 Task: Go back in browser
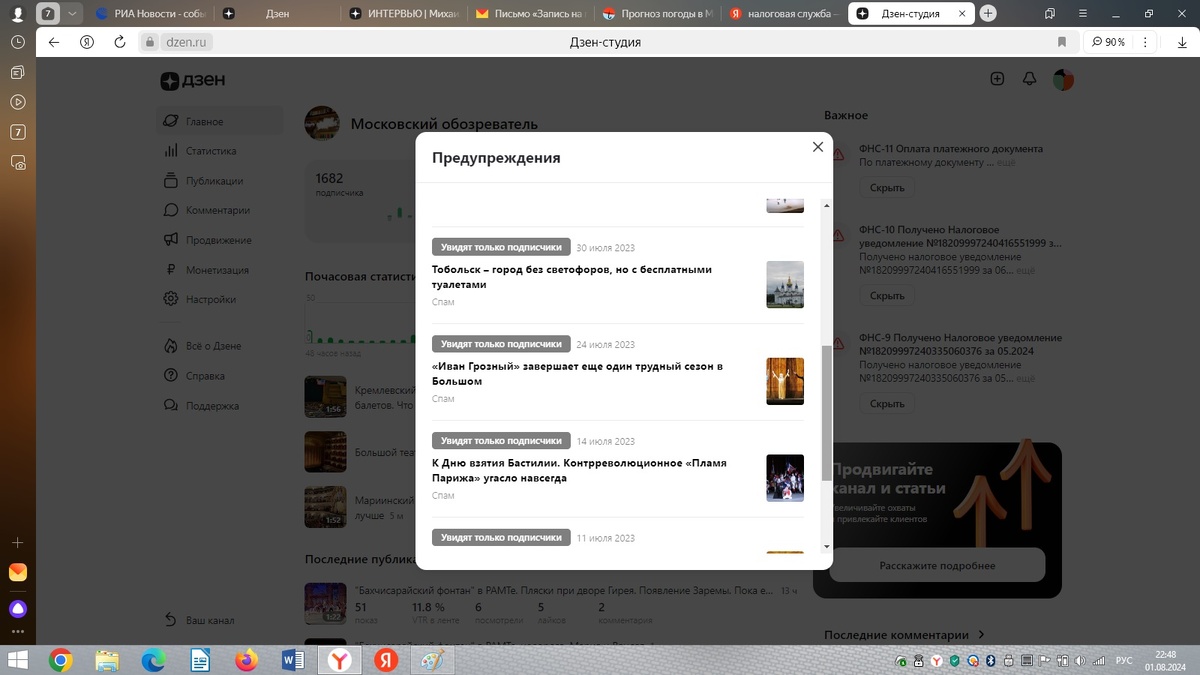point(54,42)
